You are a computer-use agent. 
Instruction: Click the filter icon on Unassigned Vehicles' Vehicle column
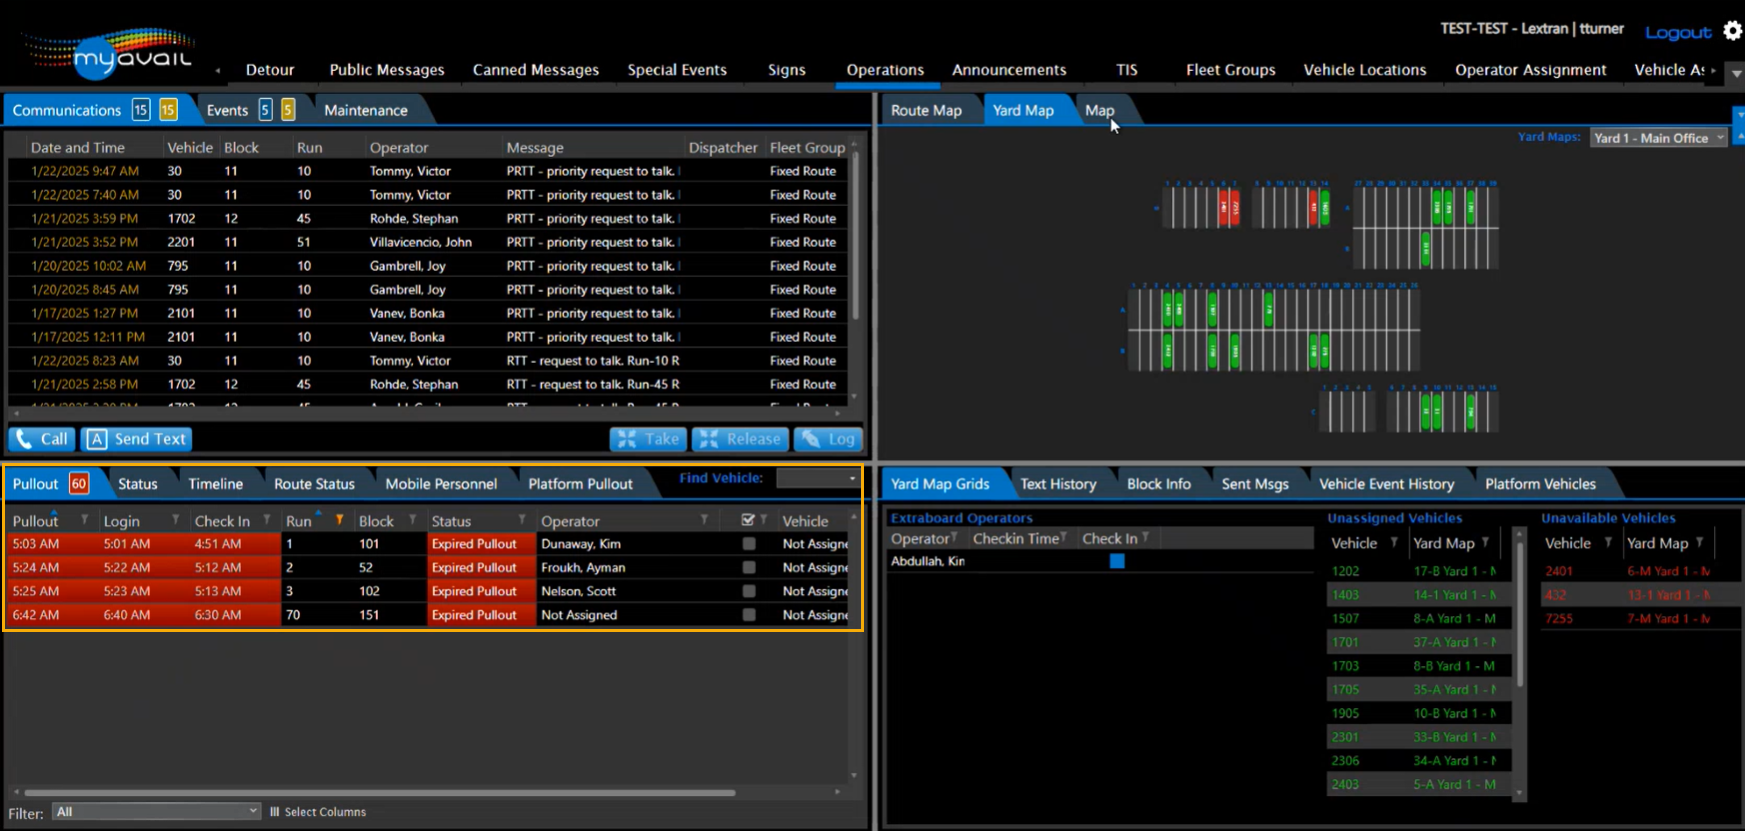[x=1393, y=543]
